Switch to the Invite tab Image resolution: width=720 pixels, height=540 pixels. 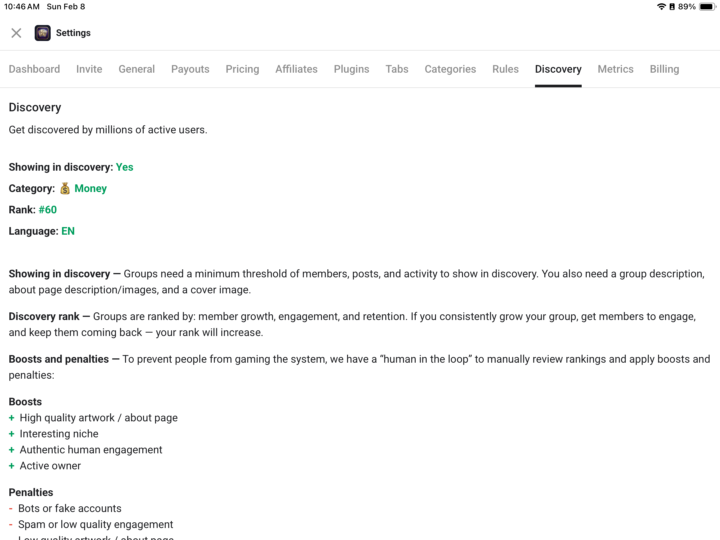pyautogui.click(x=89, y=69)
